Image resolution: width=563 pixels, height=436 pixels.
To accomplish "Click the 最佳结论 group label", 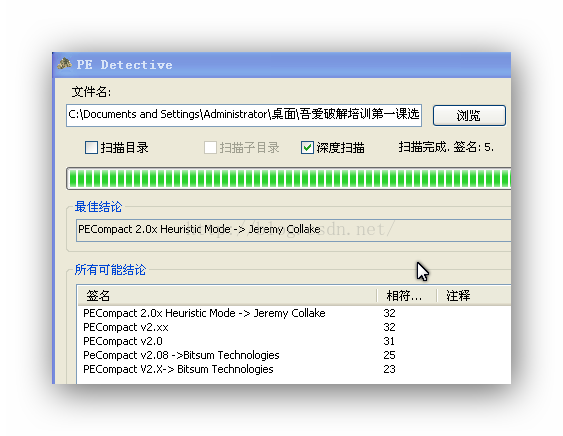I will [98, 207].
